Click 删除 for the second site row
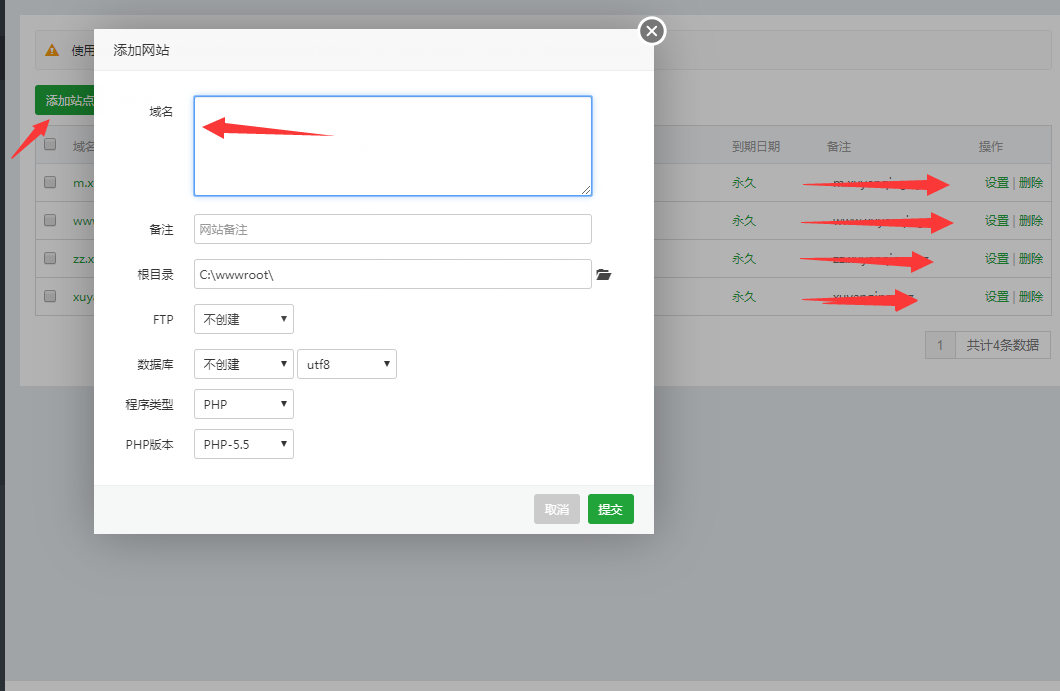This screenshot has width=1060, height=691. [x=1031, y=220]
